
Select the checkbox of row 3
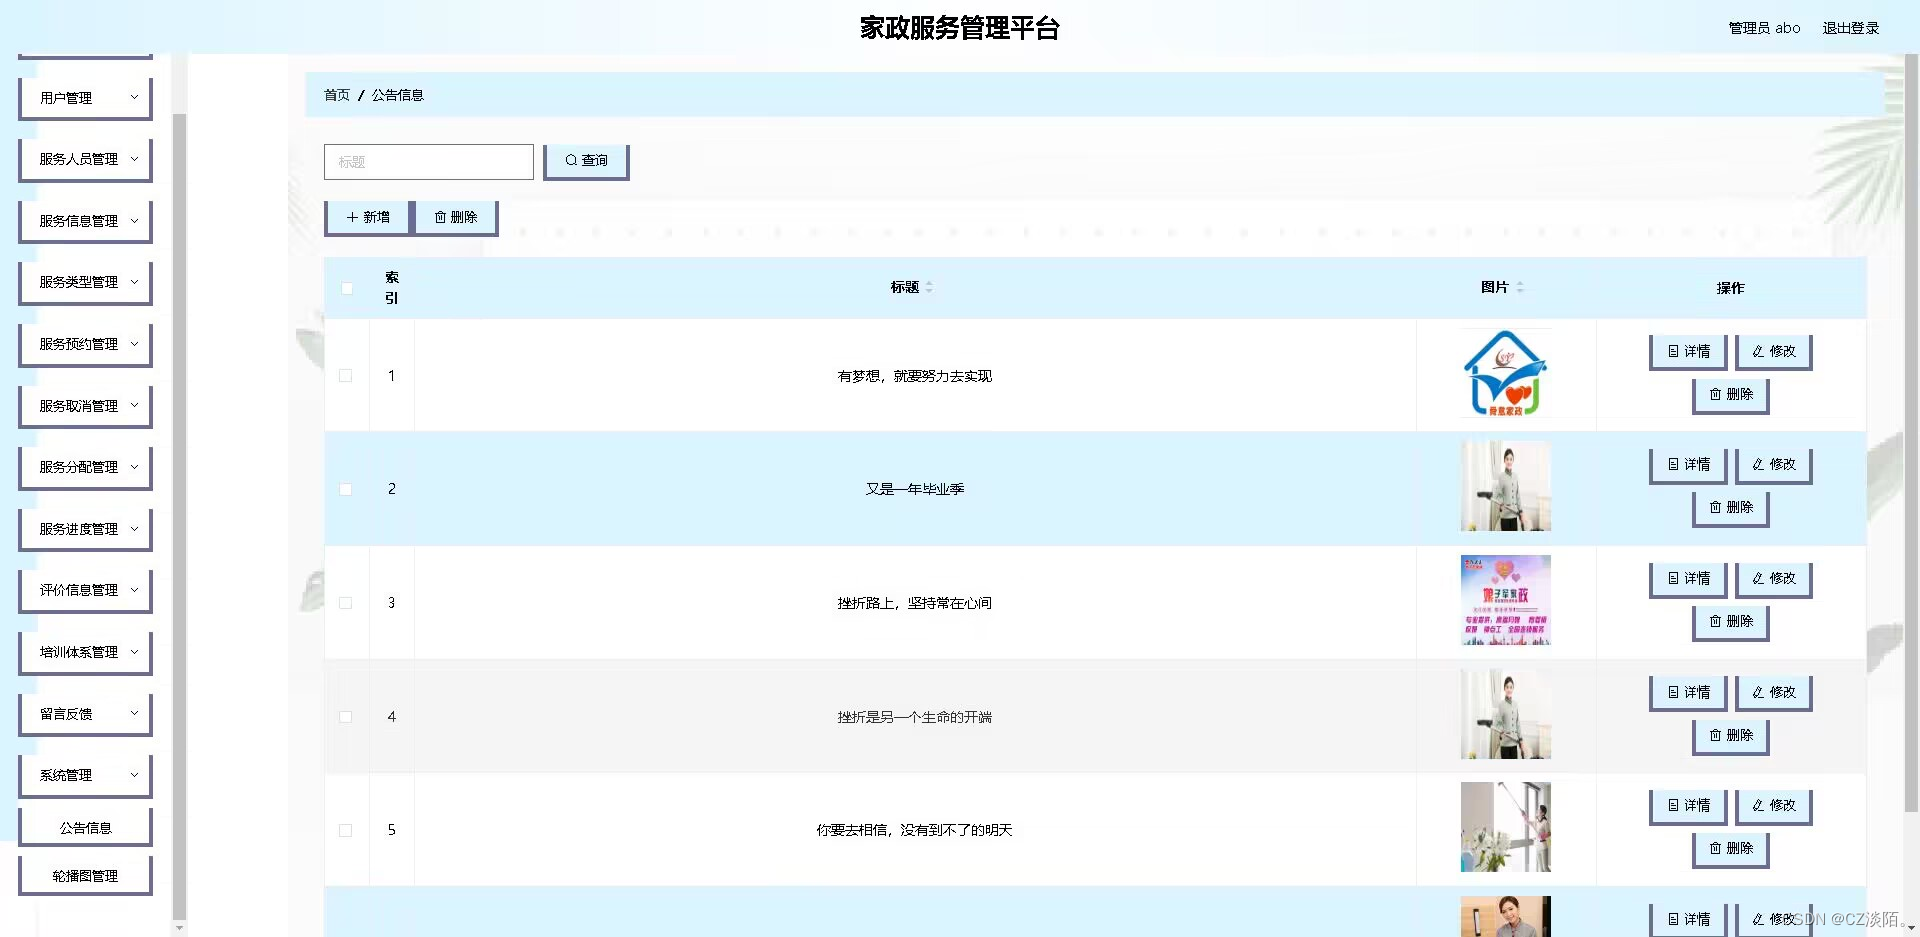(346, 603)
